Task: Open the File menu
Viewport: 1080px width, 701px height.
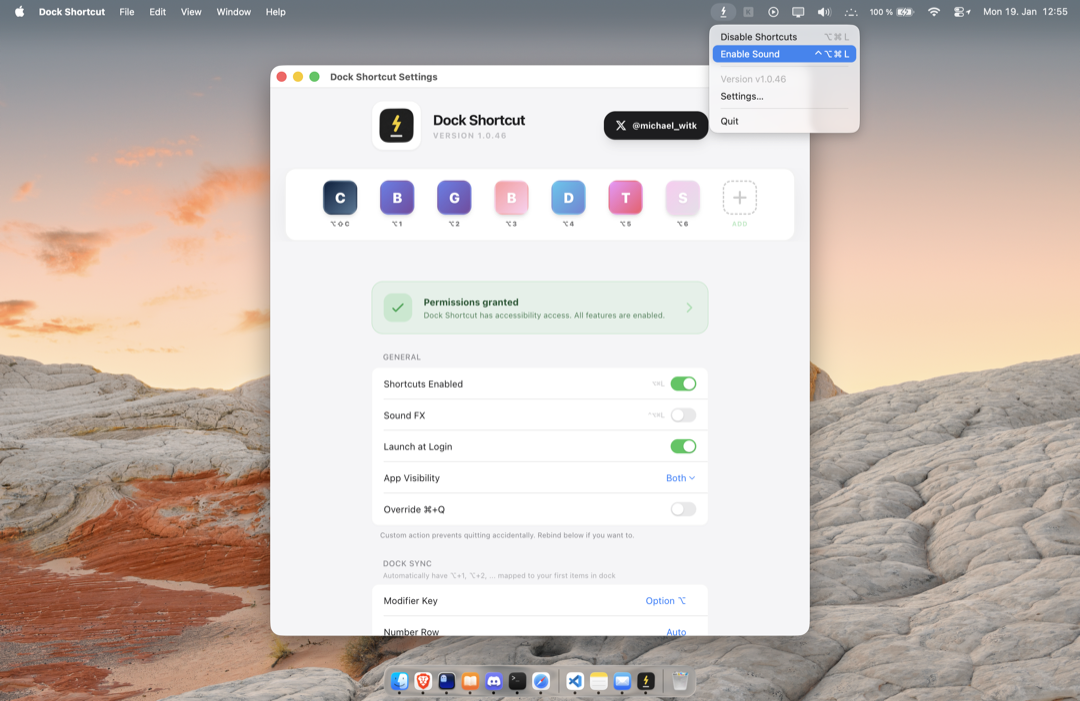Action: pos(127,12)
